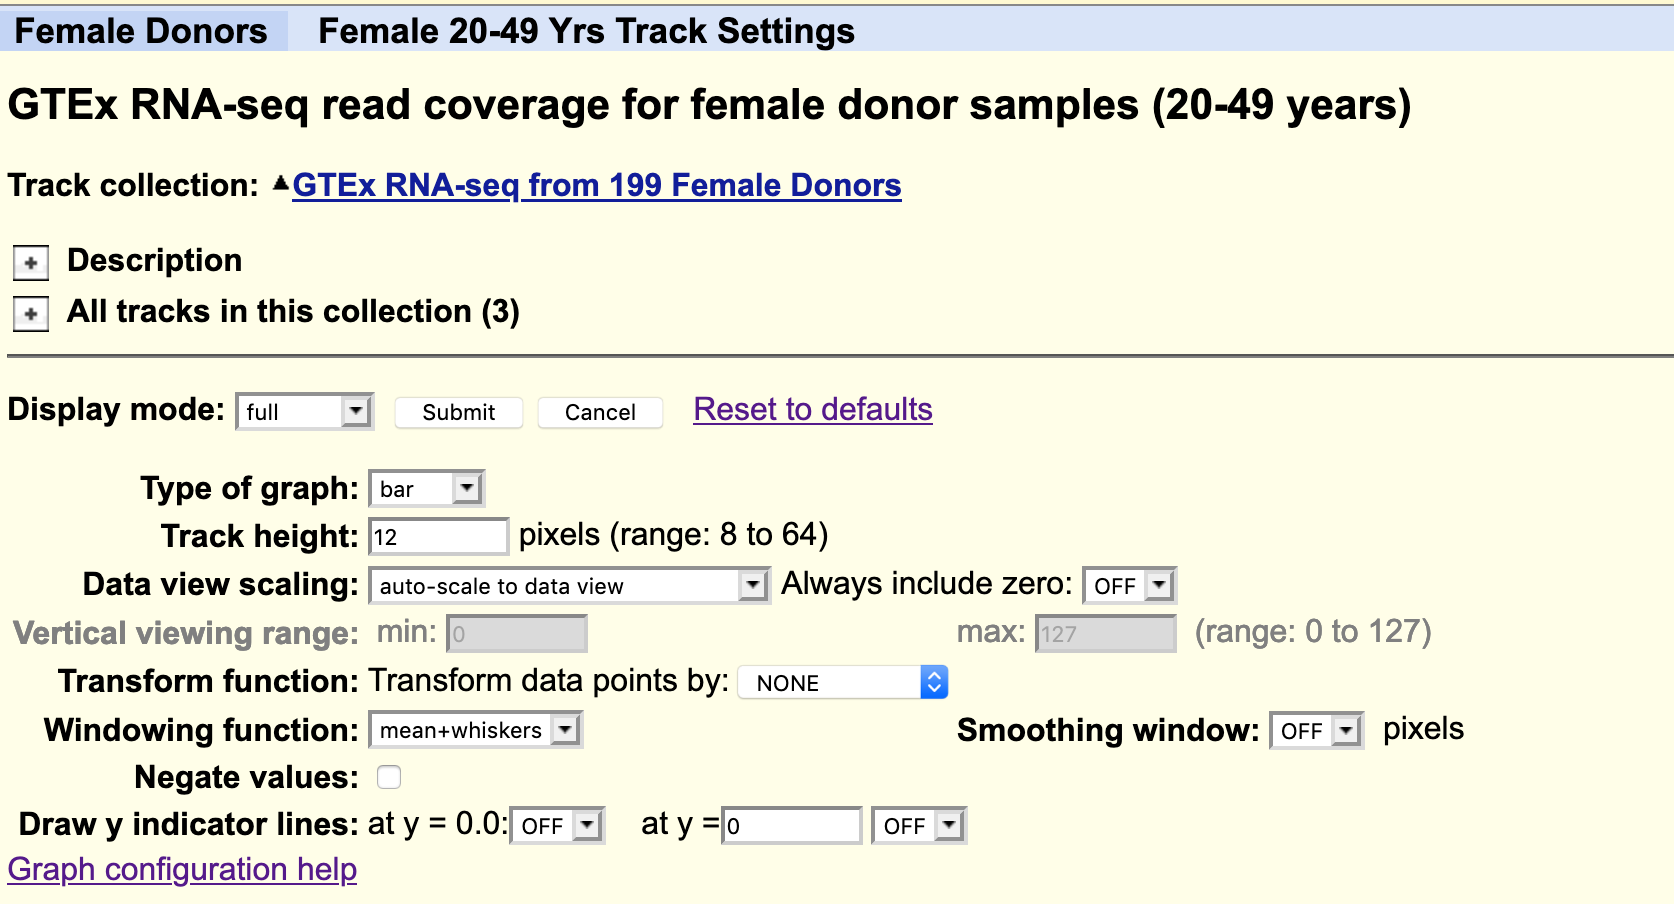Open Graph configuration help link
The image size is (1674, 904).
point(182,869)
